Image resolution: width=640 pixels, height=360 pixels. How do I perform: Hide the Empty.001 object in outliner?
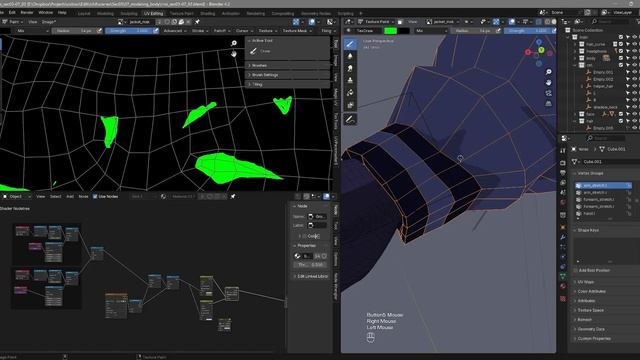pyautogui.click(x=635, y=72)
